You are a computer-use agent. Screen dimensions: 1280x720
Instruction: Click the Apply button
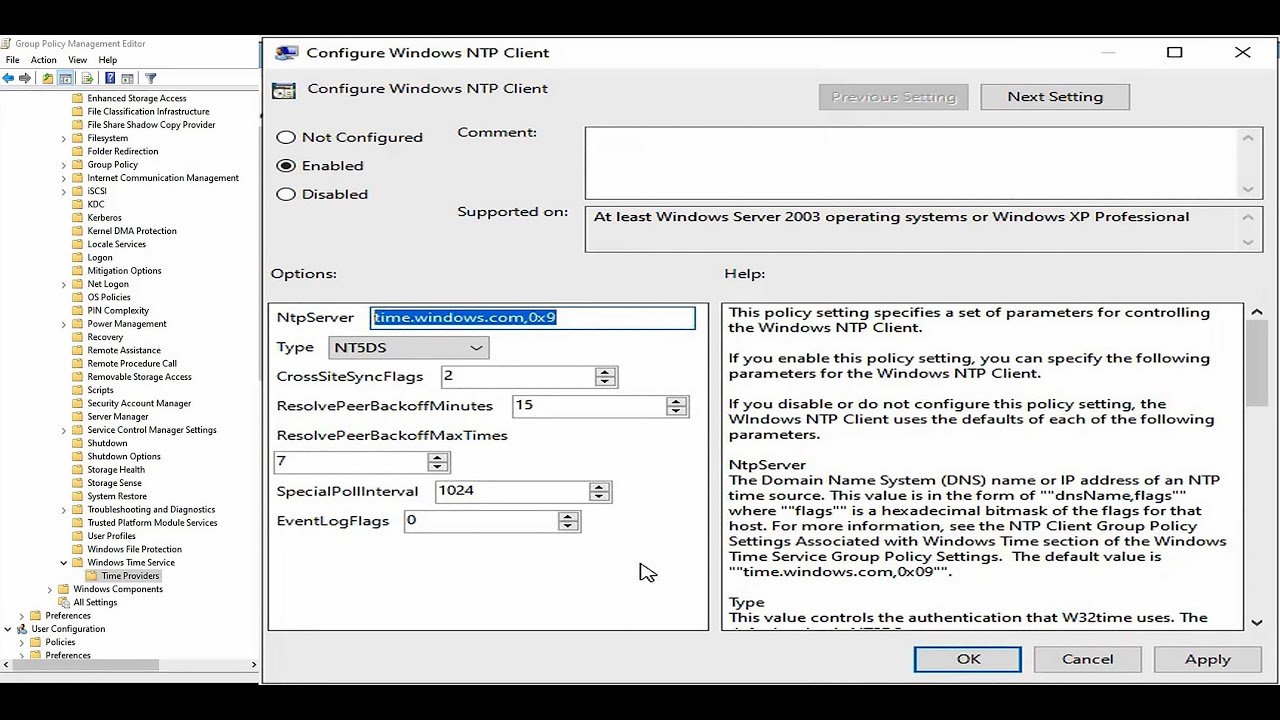click(x=1207, y=659)
